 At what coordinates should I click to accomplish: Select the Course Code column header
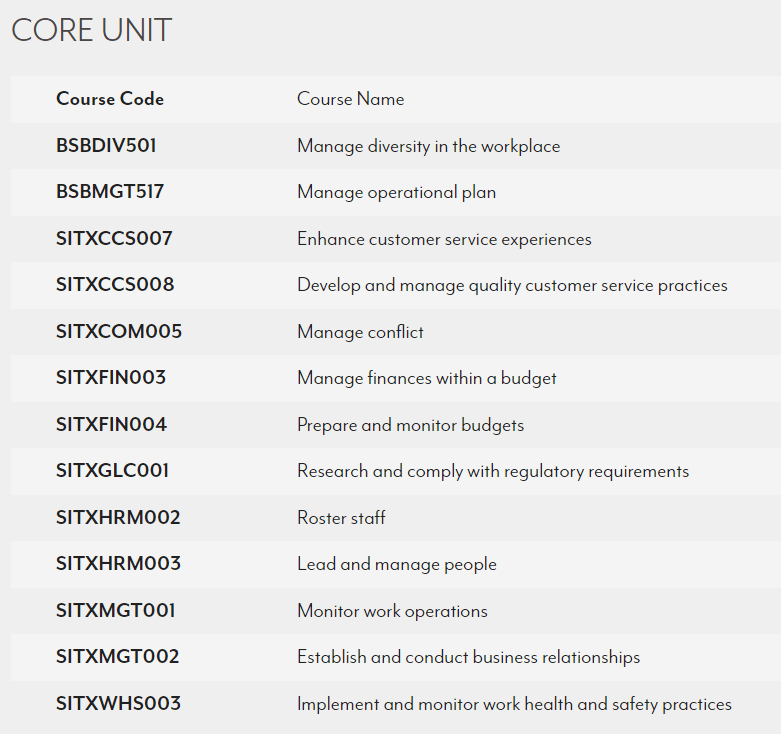pyautogui.click(x=110, y=99)
